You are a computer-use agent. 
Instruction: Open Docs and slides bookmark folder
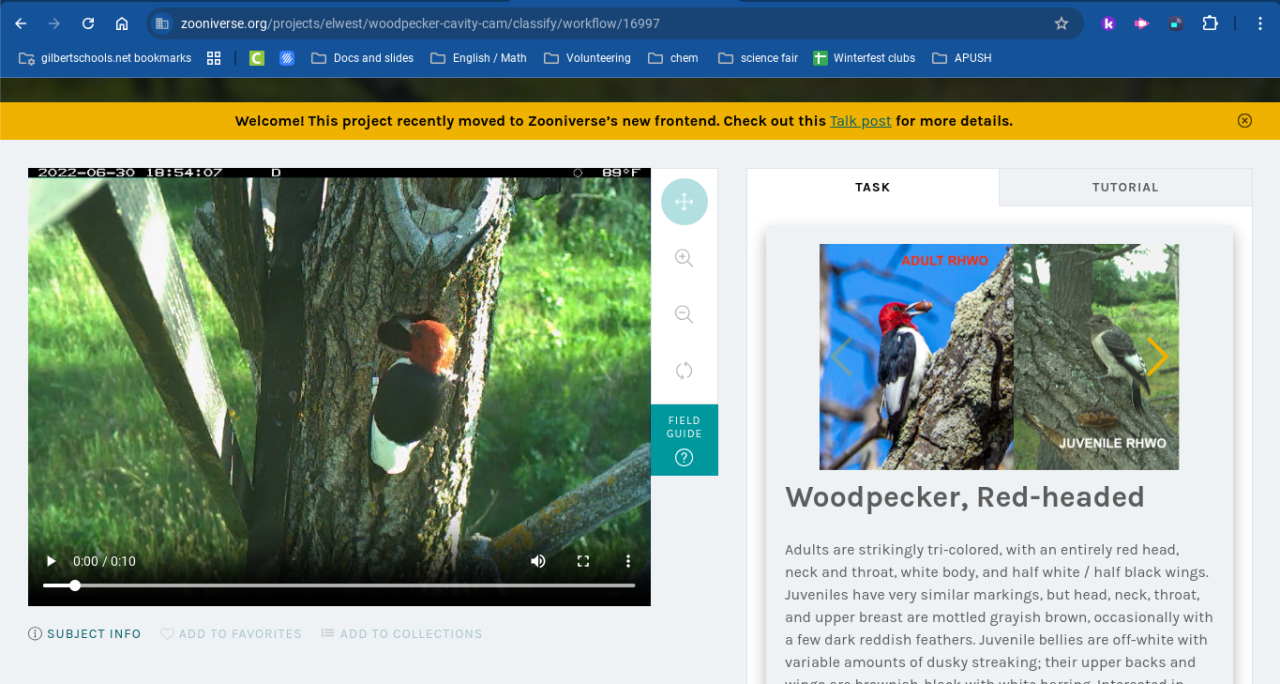[x=363, y=58]
